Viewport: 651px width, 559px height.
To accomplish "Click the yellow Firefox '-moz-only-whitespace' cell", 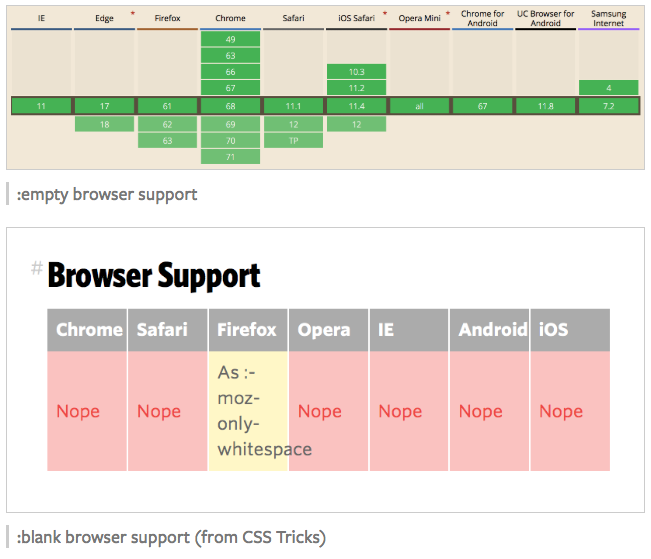I will tap(248, 411).
